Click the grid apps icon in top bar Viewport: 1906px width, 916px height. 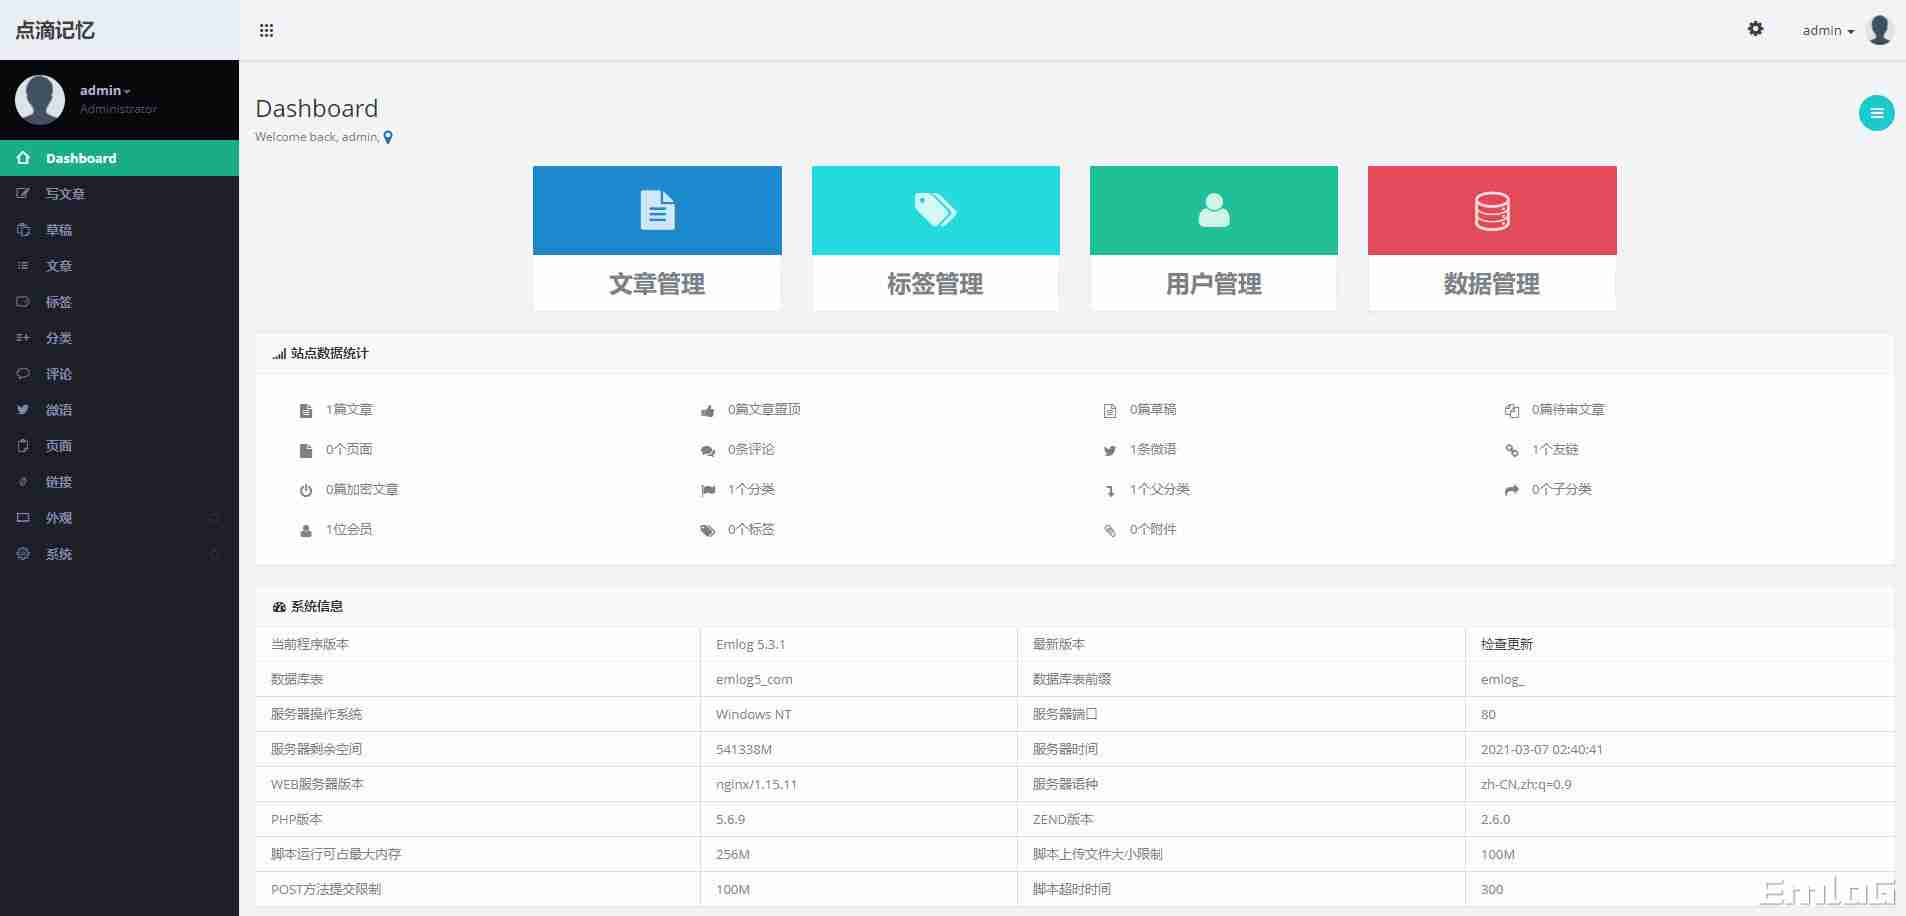(266, 30)
